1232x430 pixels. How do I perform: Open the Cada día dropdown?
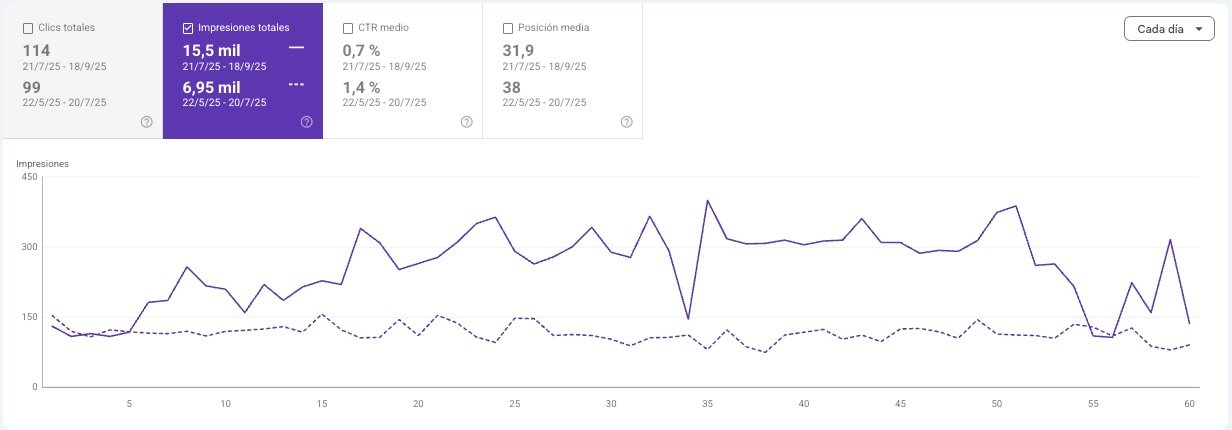(1169, 29)
